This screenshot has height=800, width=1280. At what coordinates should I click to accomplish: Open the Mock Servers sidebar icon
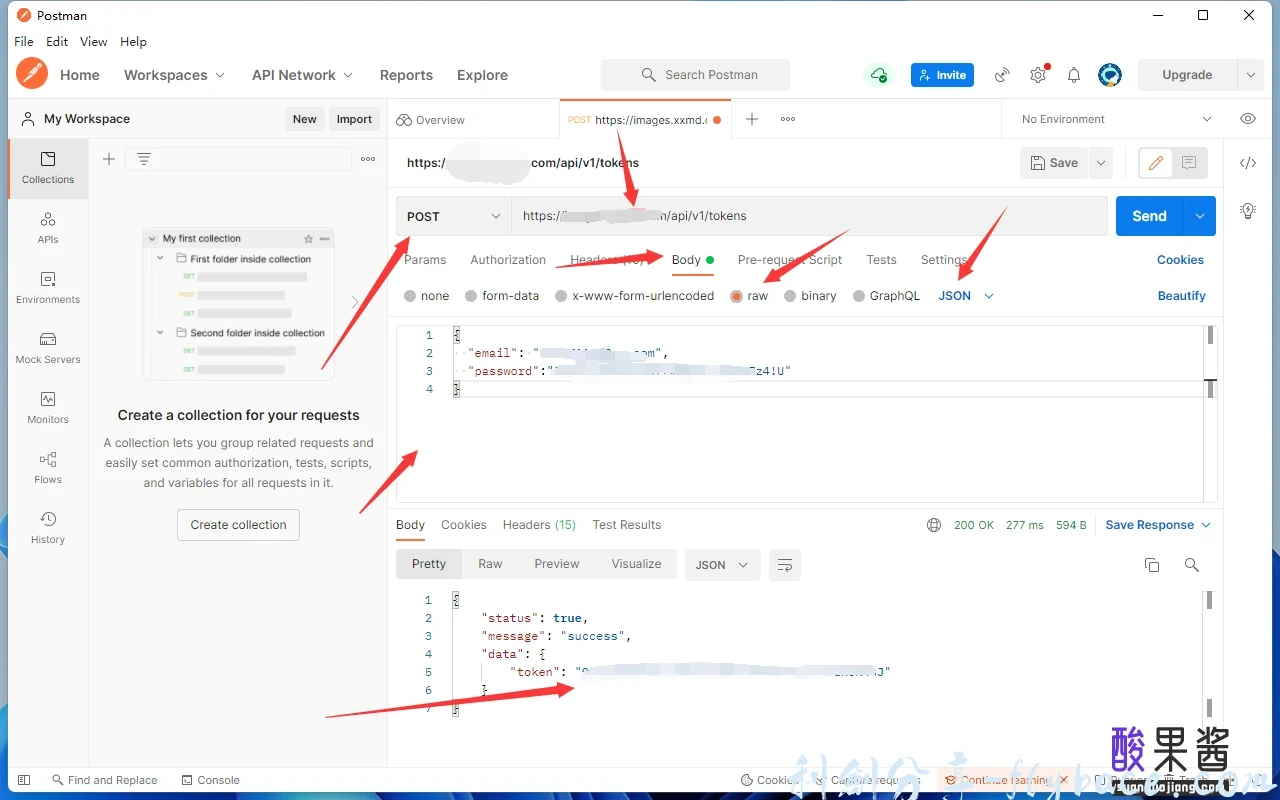click(48, 347)
